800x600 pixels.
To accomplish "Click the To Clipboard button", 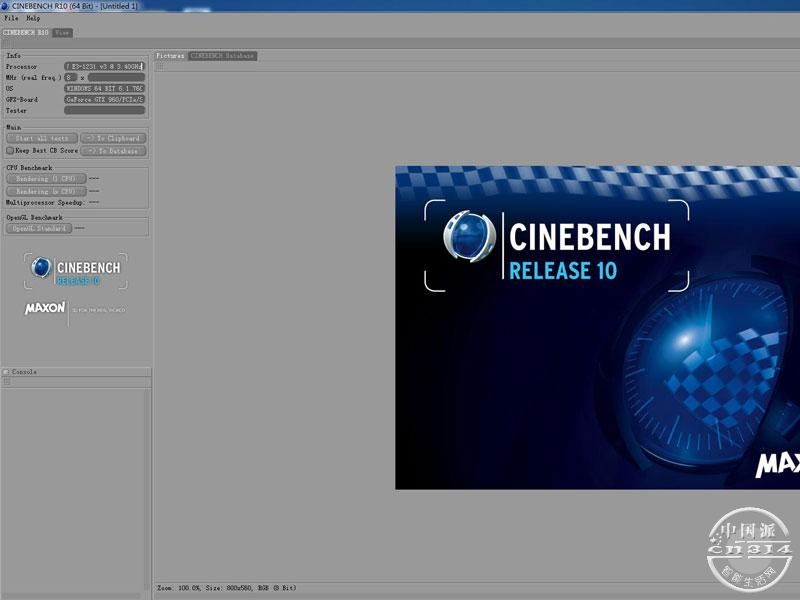I will (112, 138).
